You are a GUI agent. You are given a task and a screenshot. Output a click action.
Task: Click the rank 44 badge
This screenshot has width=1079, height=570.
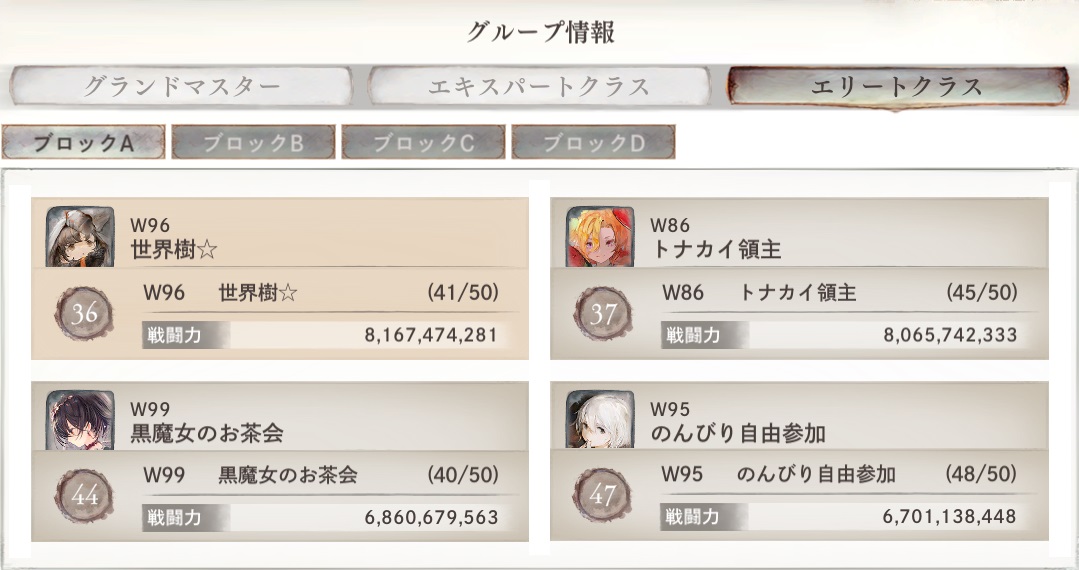coord(85,496)
